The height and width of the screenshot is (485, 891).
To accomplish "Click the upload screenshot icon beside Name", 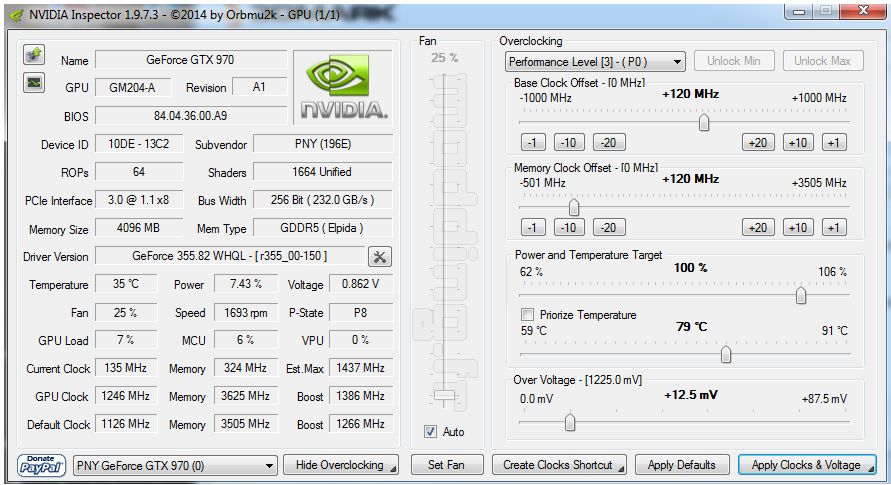I will [34, 55].
